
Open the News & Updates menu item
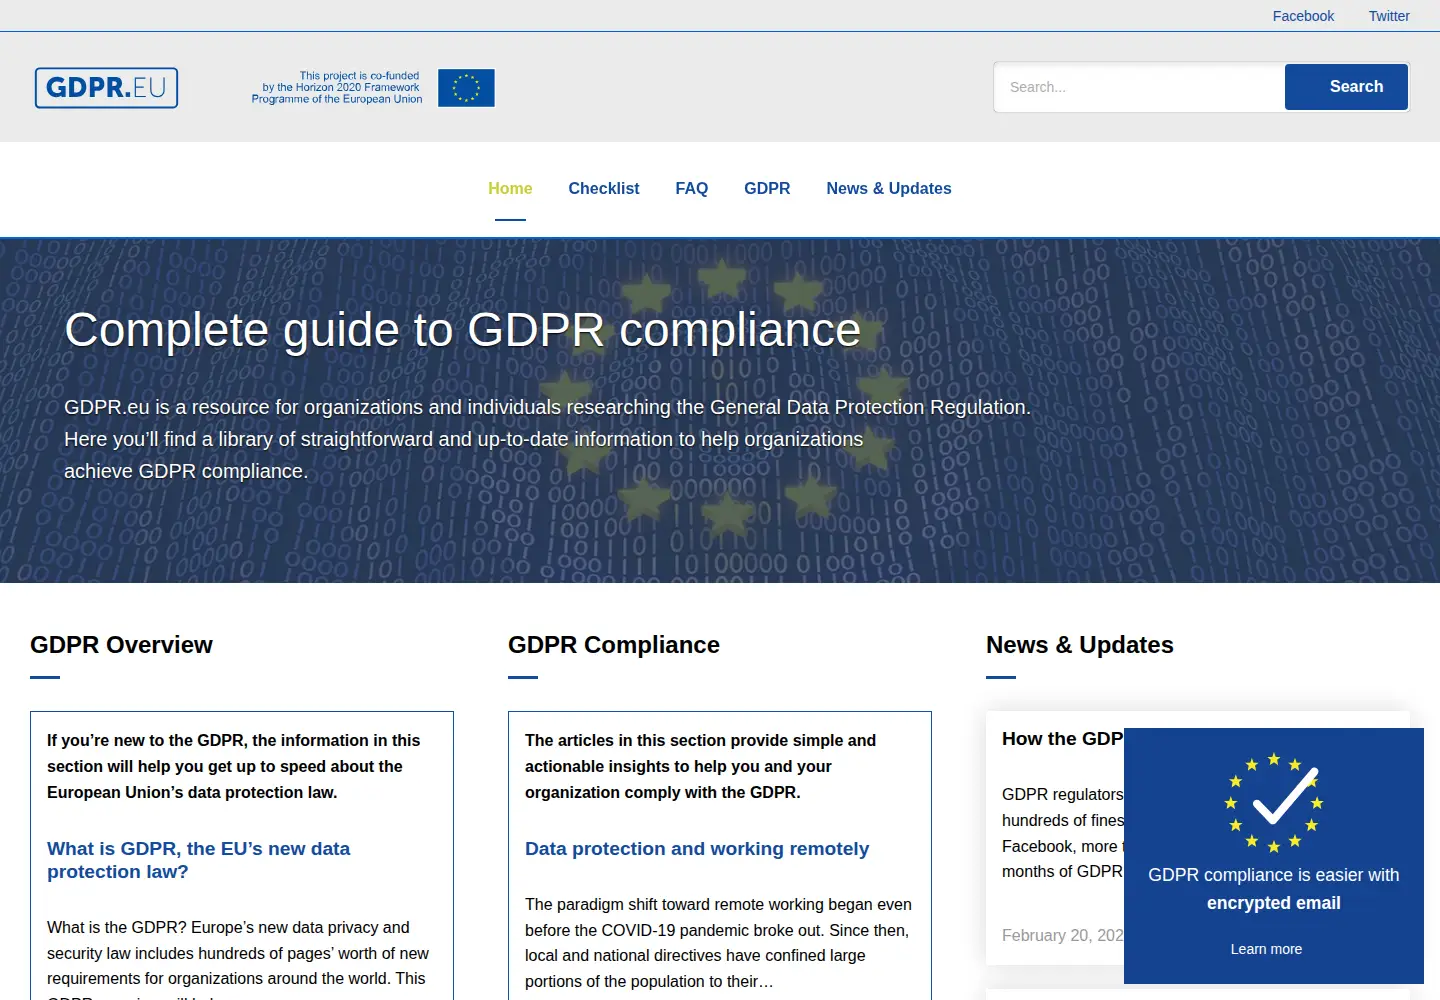(x=889, y=188)
